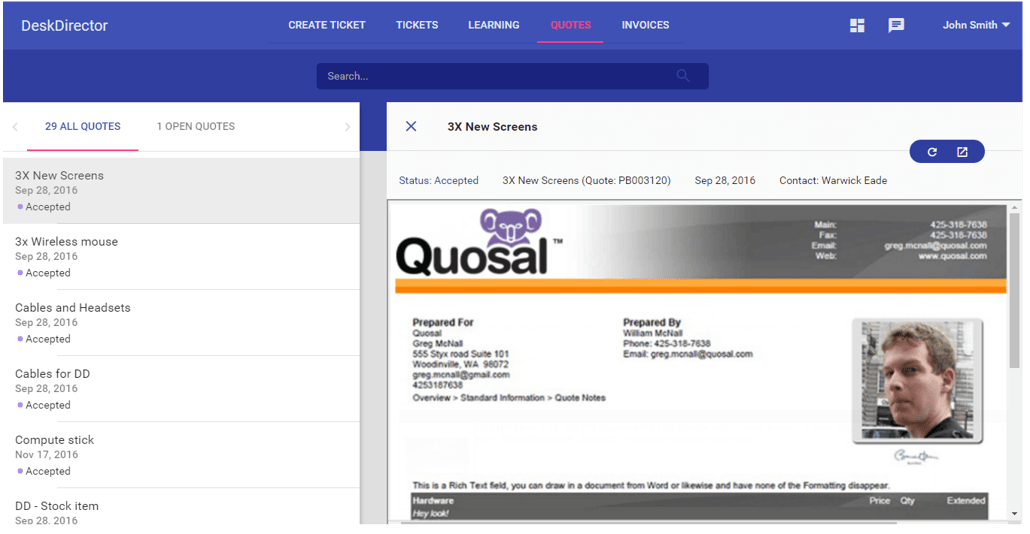Go to Create Ticket tab
The height and width of the screenshot is (534, 1030).
coord(326,25)
